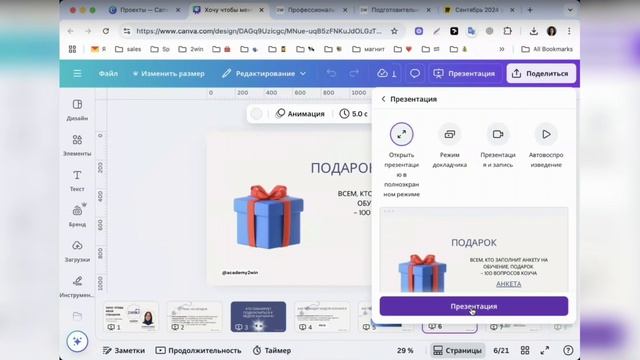
Task: Reload the browser page
Action: tap(106, 31)
